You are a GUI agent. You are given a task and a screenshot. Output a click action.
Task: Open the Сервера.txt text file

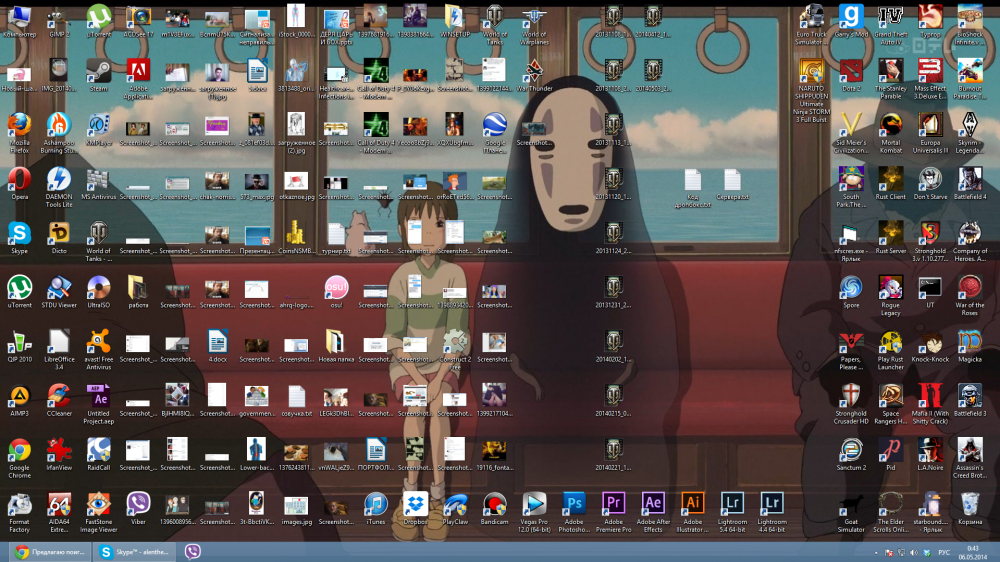[x=732, y=184]
